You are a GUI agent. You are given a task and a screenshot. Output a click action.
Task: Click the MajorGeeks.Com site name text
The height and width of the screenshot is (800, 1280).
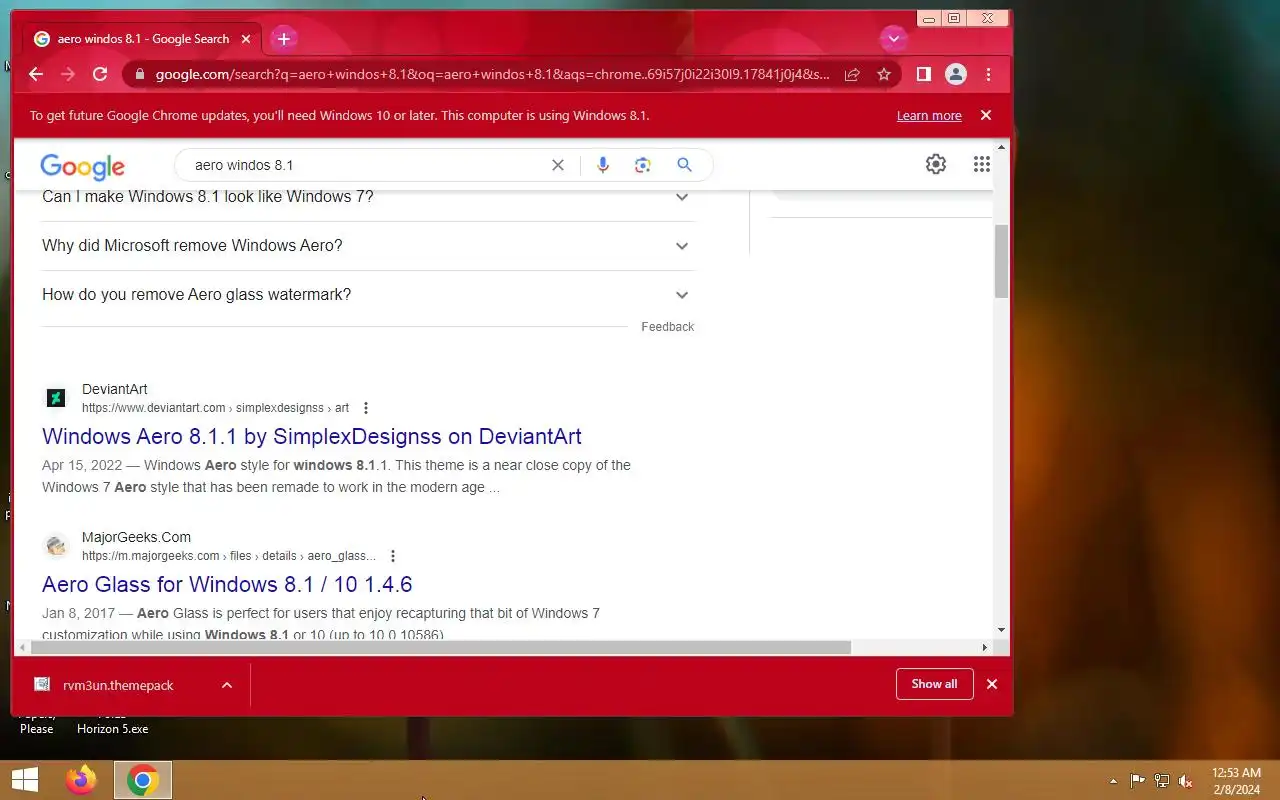click(x=136, y=537)
